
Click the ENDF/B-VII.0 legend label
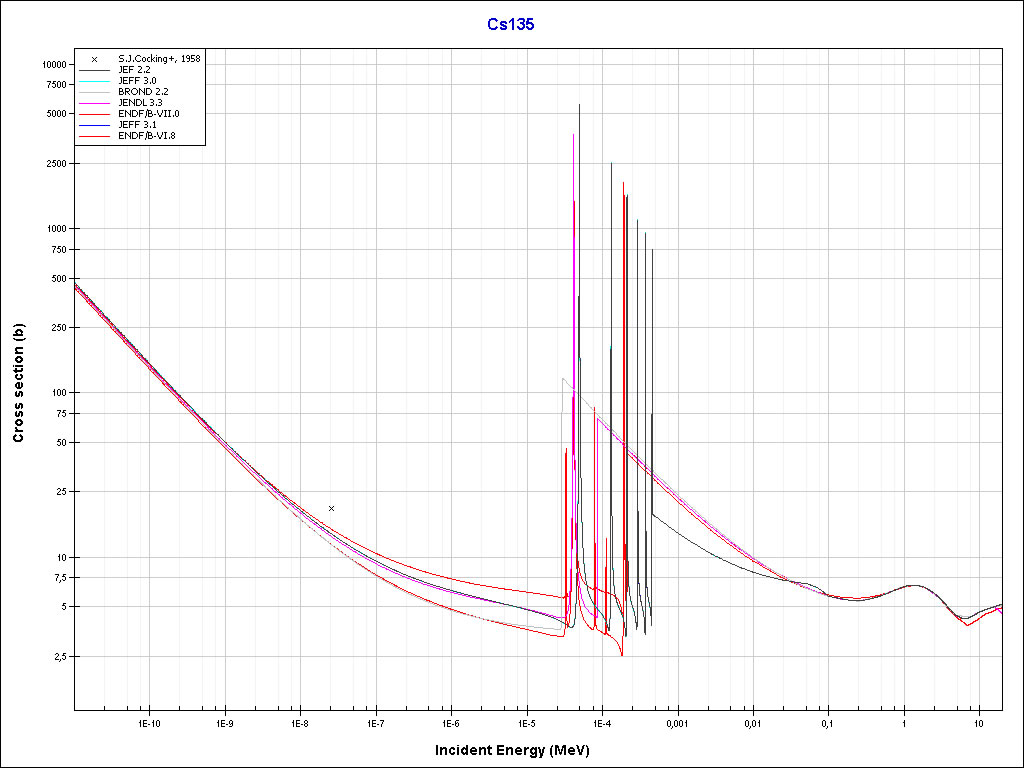149,114
